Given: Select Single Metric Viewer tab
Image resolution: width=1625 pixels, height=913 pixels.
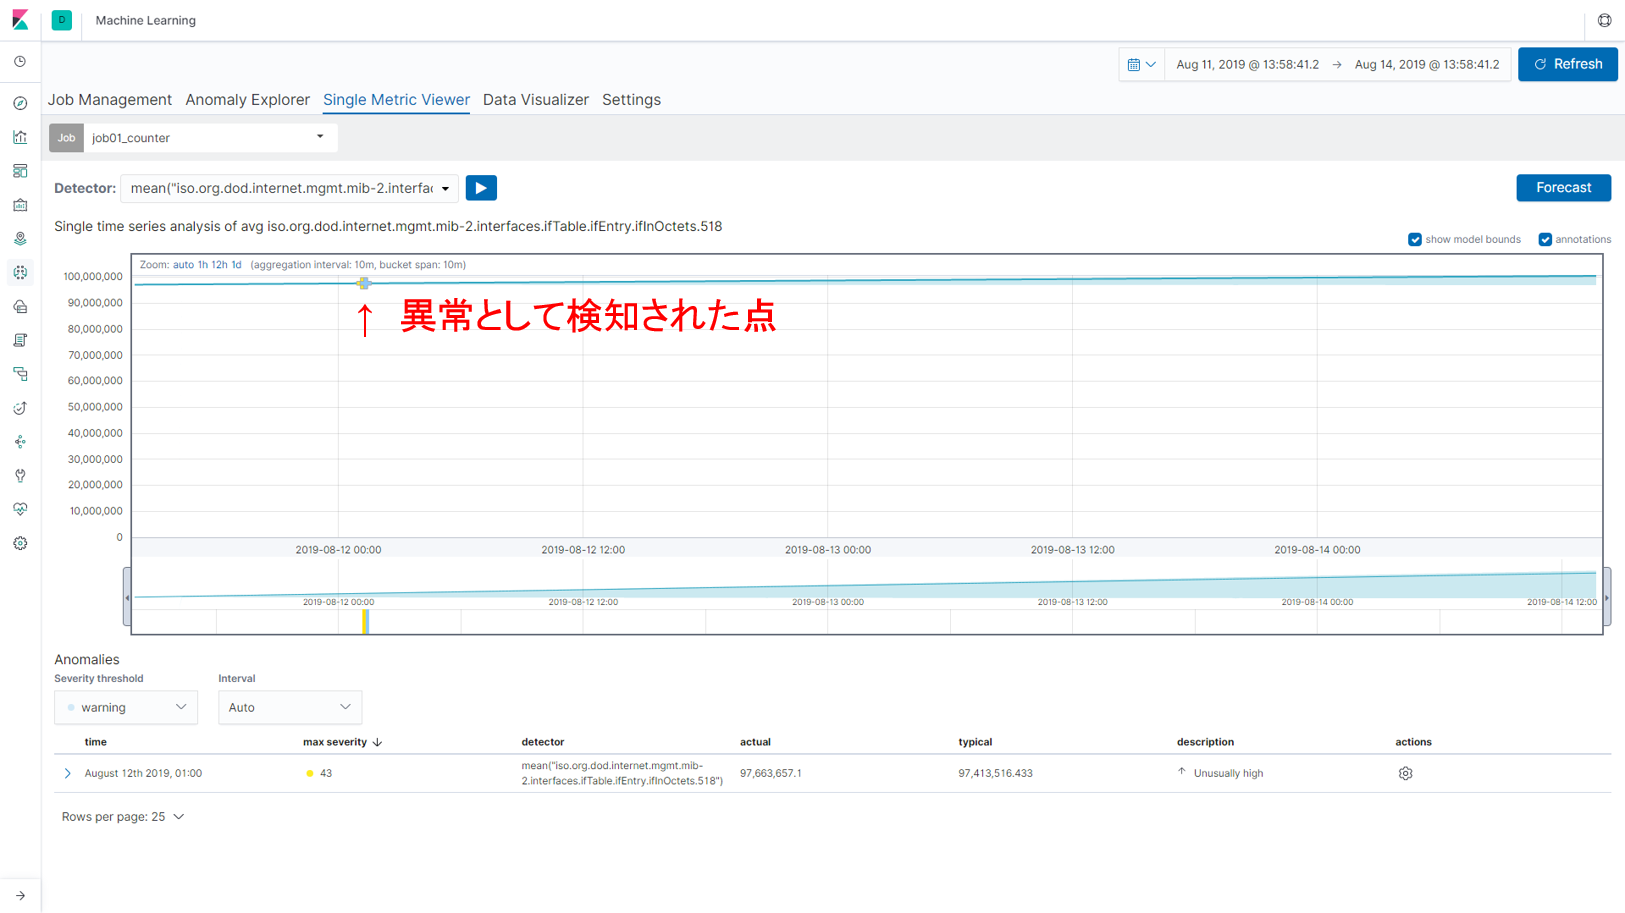Looking at the screenshot, I should (396, 100).
